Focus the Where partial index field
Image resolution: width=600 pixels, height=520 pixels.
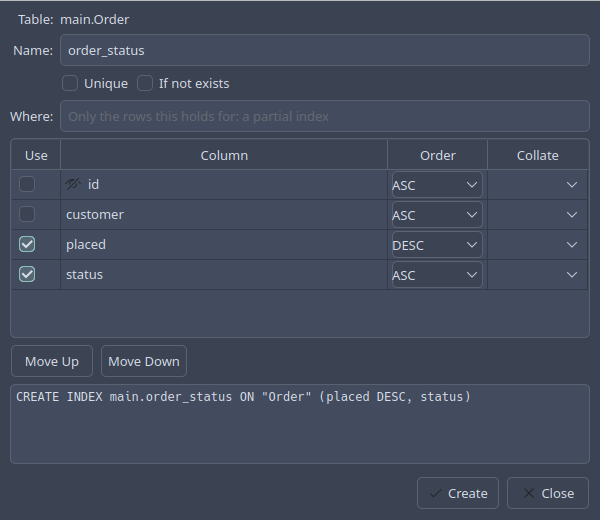pyautogui.click(x=325, y=116)
